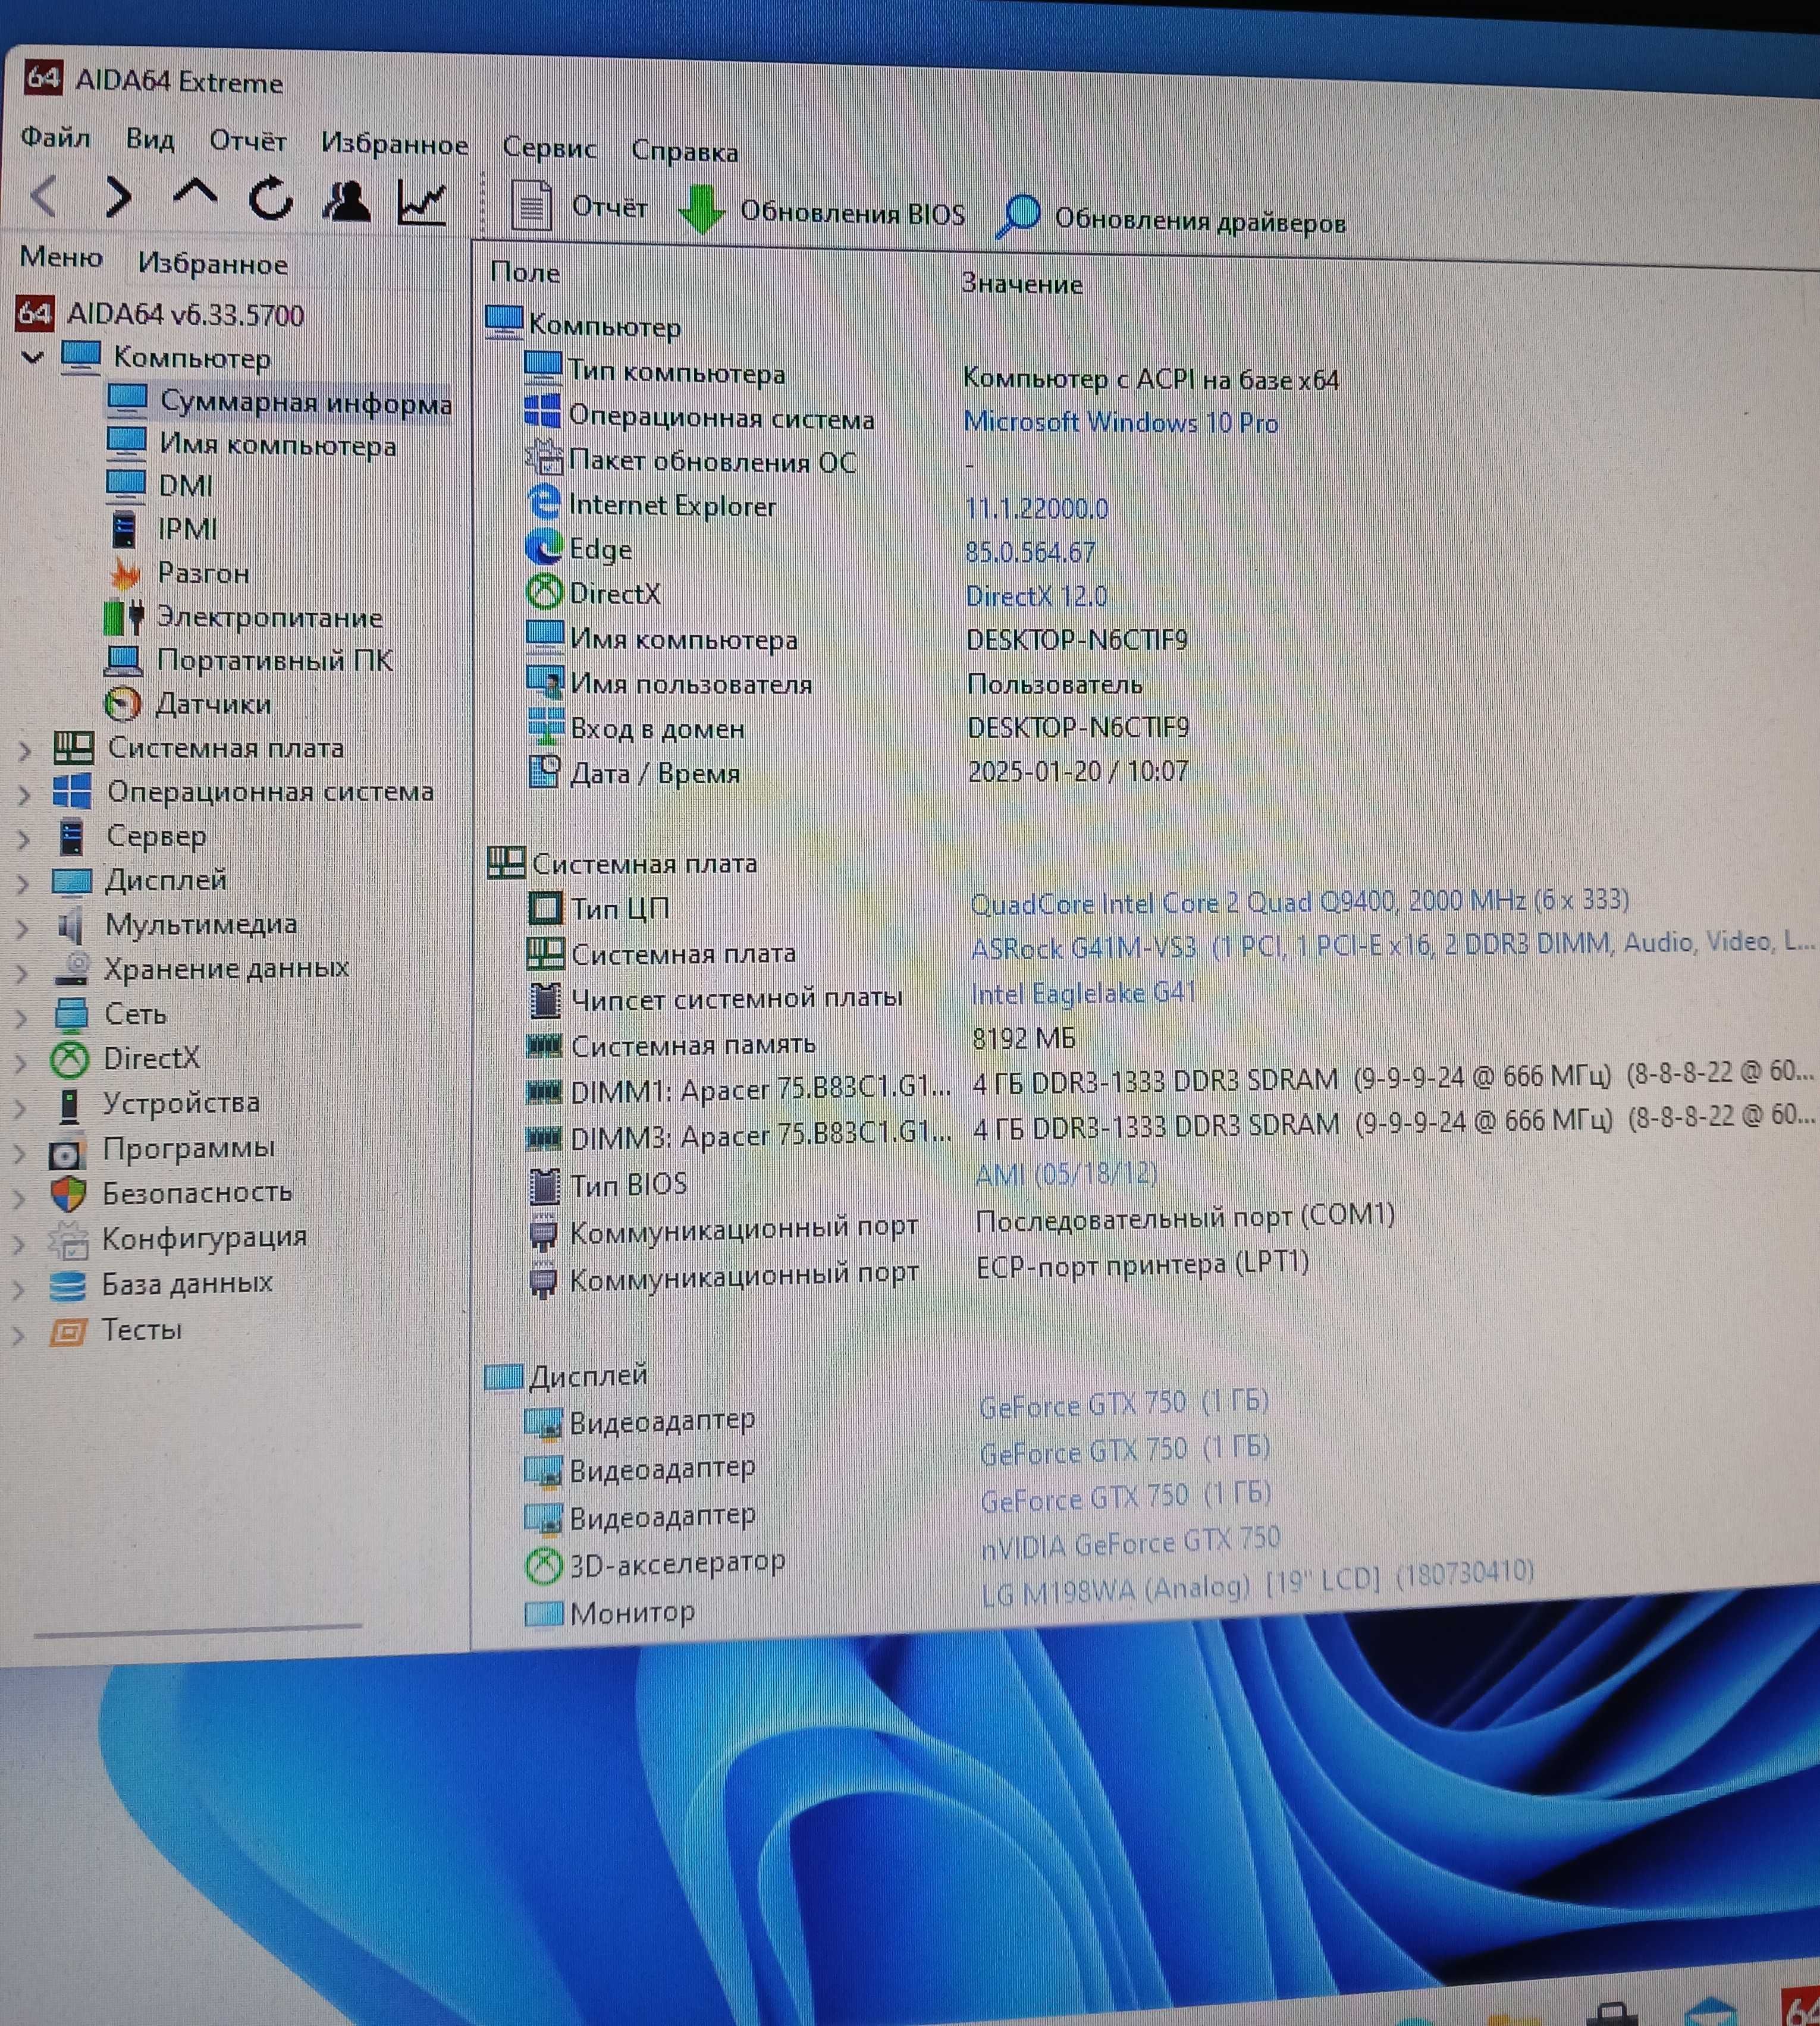Click the Безопасность shield icon
The image size is (1820, 2026).
point(68,1194)
